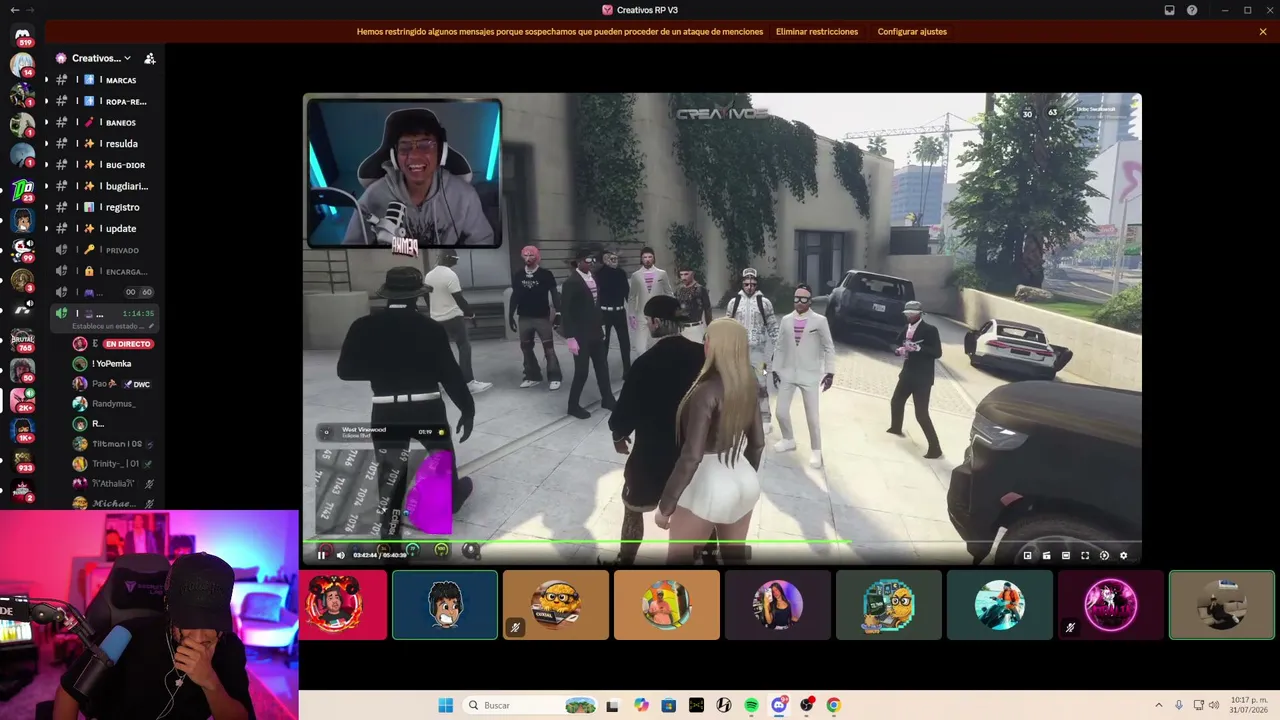Click the taskbar Buscar search box

pyautogui.click(x=530, y=705)
